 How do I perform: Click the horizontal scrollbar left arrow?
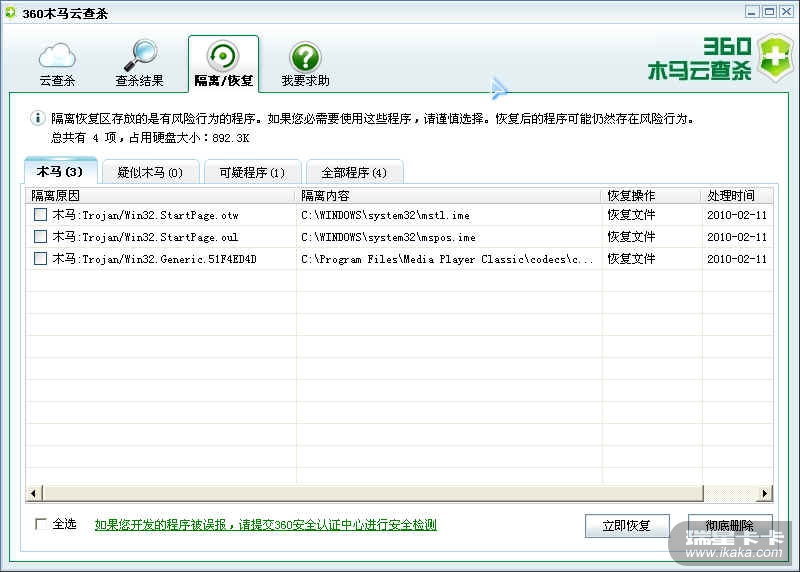(x=34, y=493)
